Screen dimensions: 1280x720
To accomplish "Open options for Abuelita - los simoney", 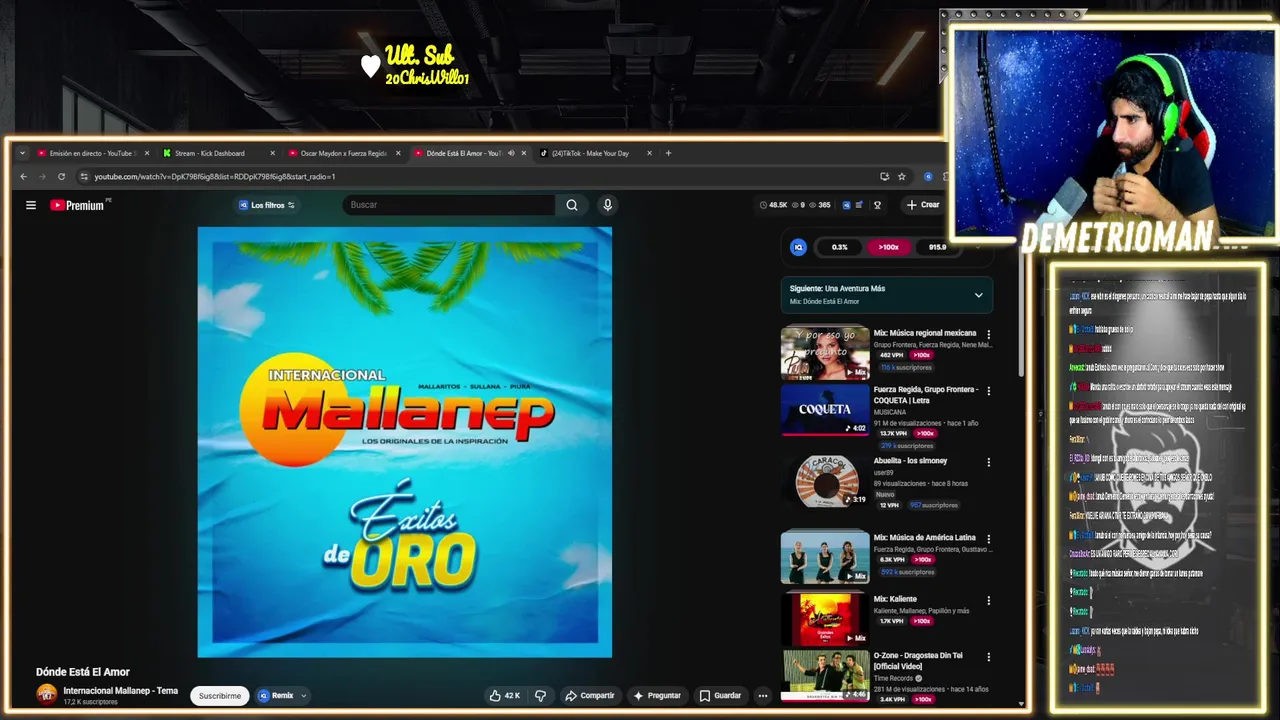I will tap(989, 463).
